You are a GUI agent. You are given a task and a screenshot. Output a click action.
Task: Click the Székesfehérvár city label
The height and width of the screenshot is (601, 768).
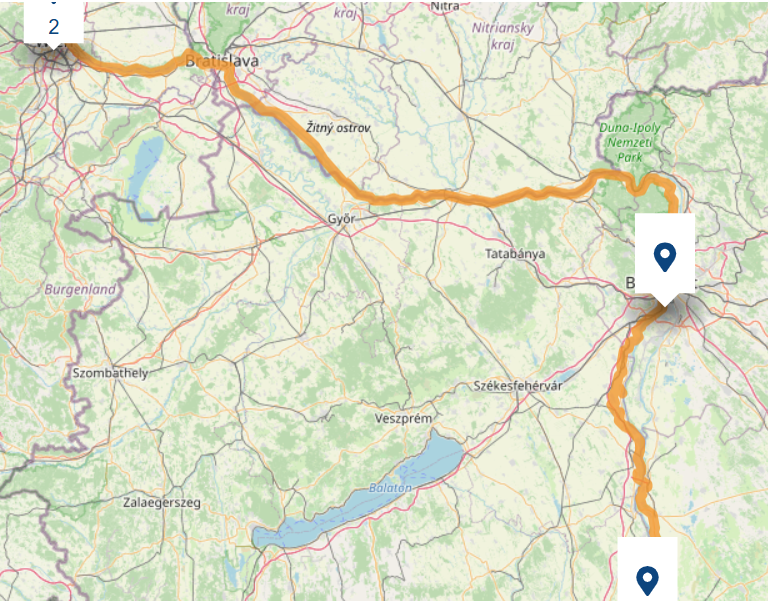click(518, 386)
